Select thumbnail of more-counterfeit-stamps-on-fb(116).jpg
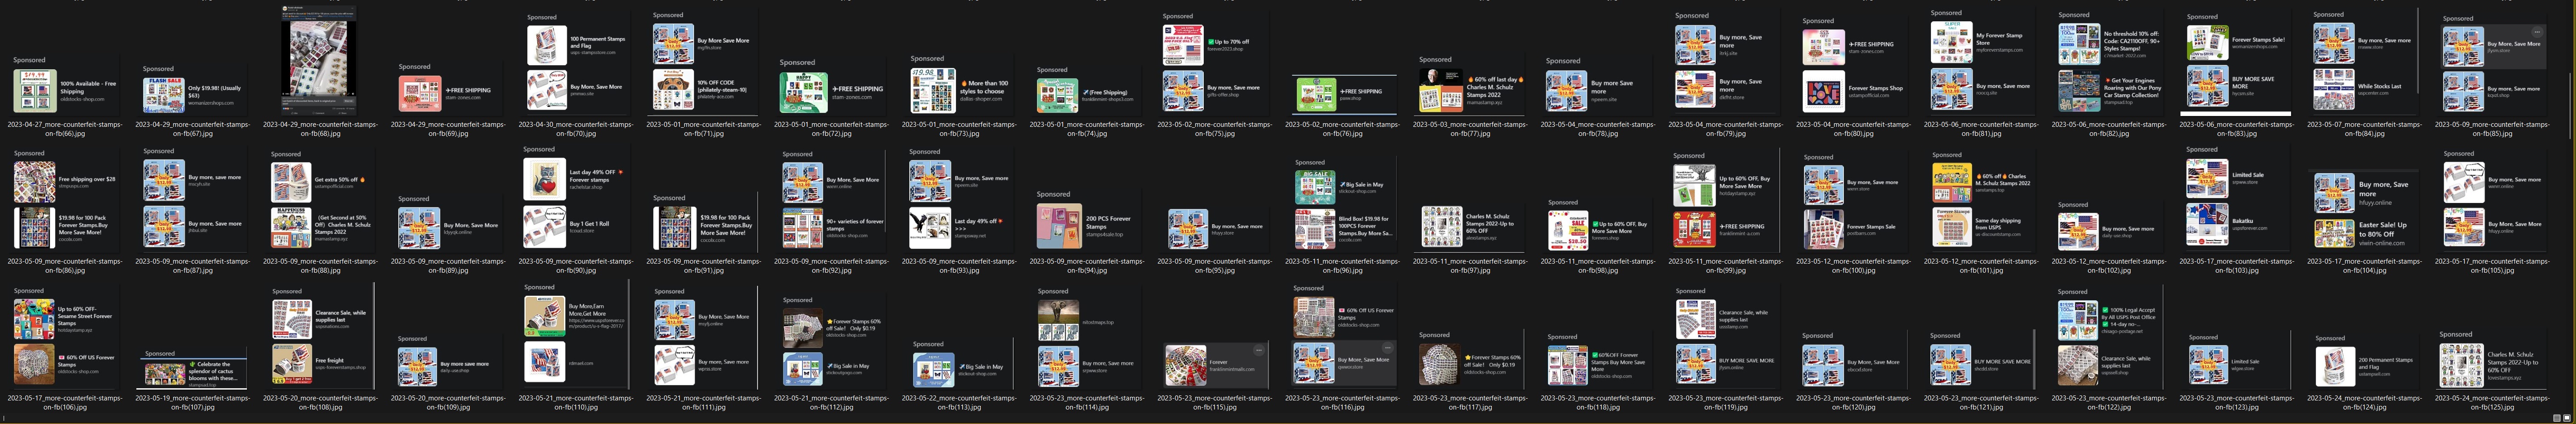2576x424 pixels. pyautogui.click(x=1343, y=335)
